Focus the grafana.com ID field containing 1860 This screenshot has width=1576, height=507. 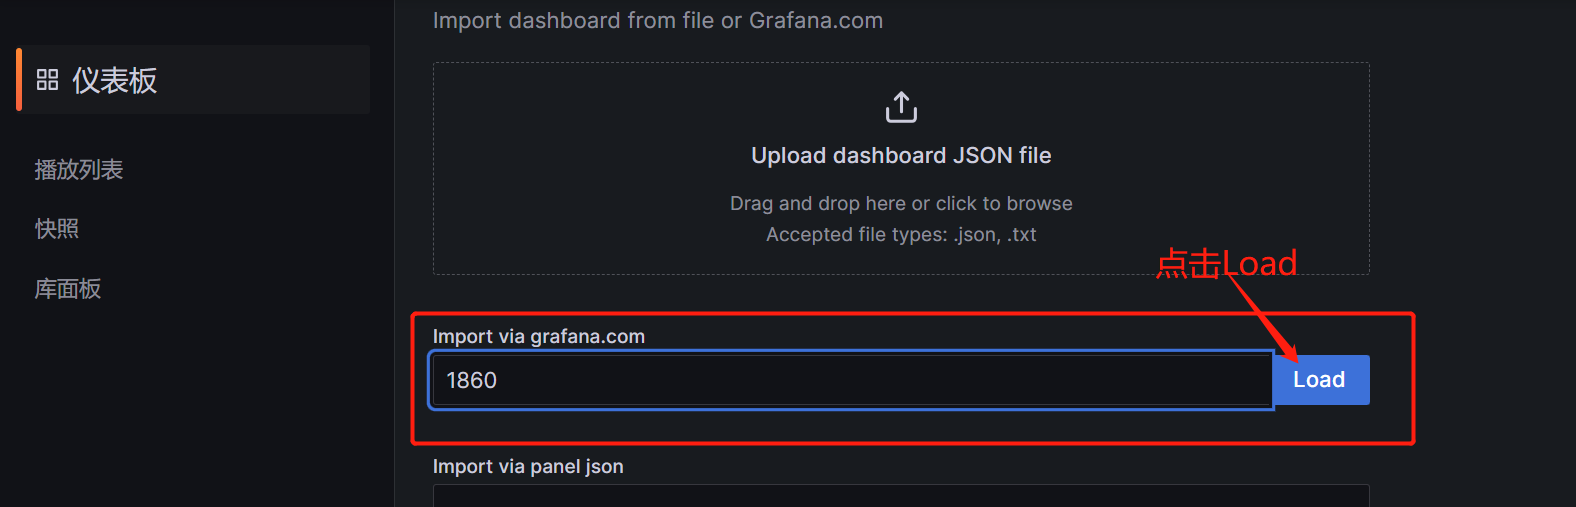[851, 380]
